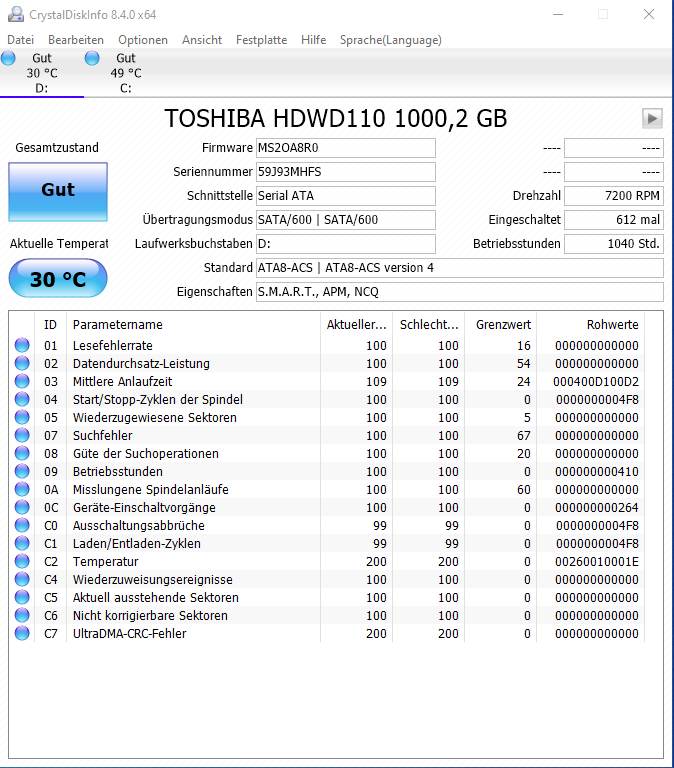Open the Ansicht menu
Image resolution: width=674 pixels, height=768 pixels.
click(202, 40)
